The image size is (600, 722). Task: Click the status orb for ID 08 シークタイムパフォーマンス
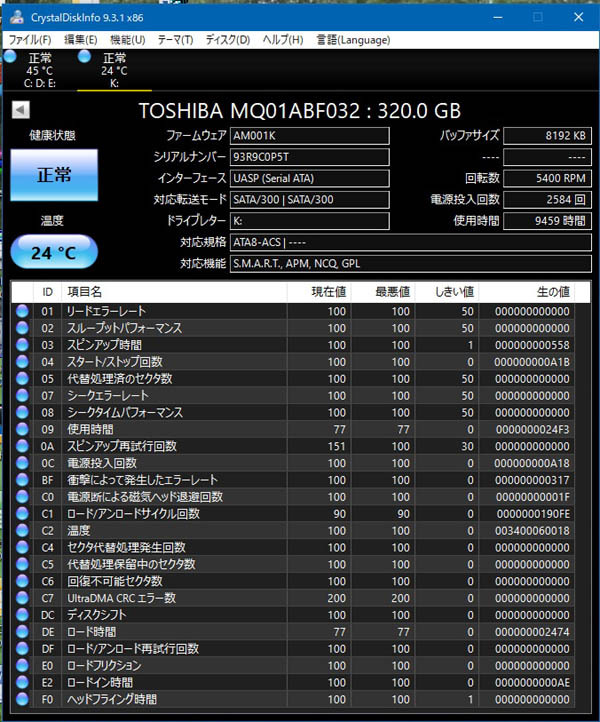pyautogui.click(x=22, y=413)
